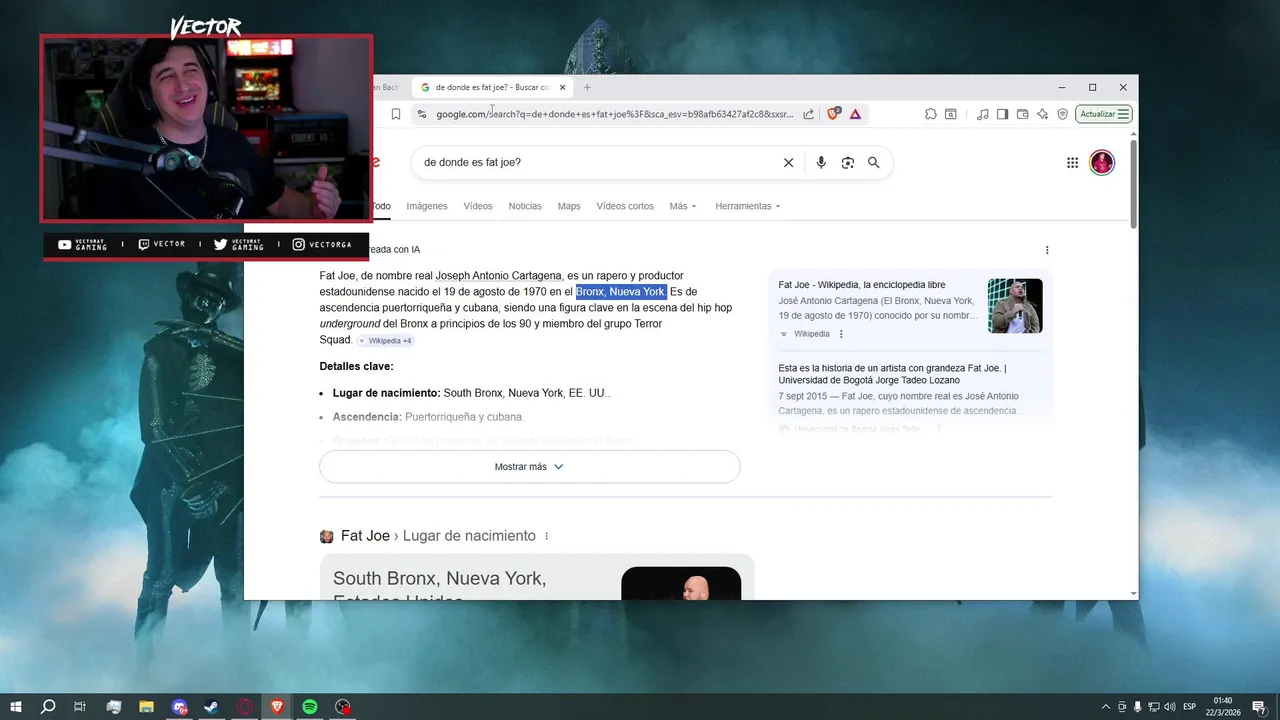Start voice search with microphone icon
The width and height of the screenshot is (1280, 720).
click(821, 162)
